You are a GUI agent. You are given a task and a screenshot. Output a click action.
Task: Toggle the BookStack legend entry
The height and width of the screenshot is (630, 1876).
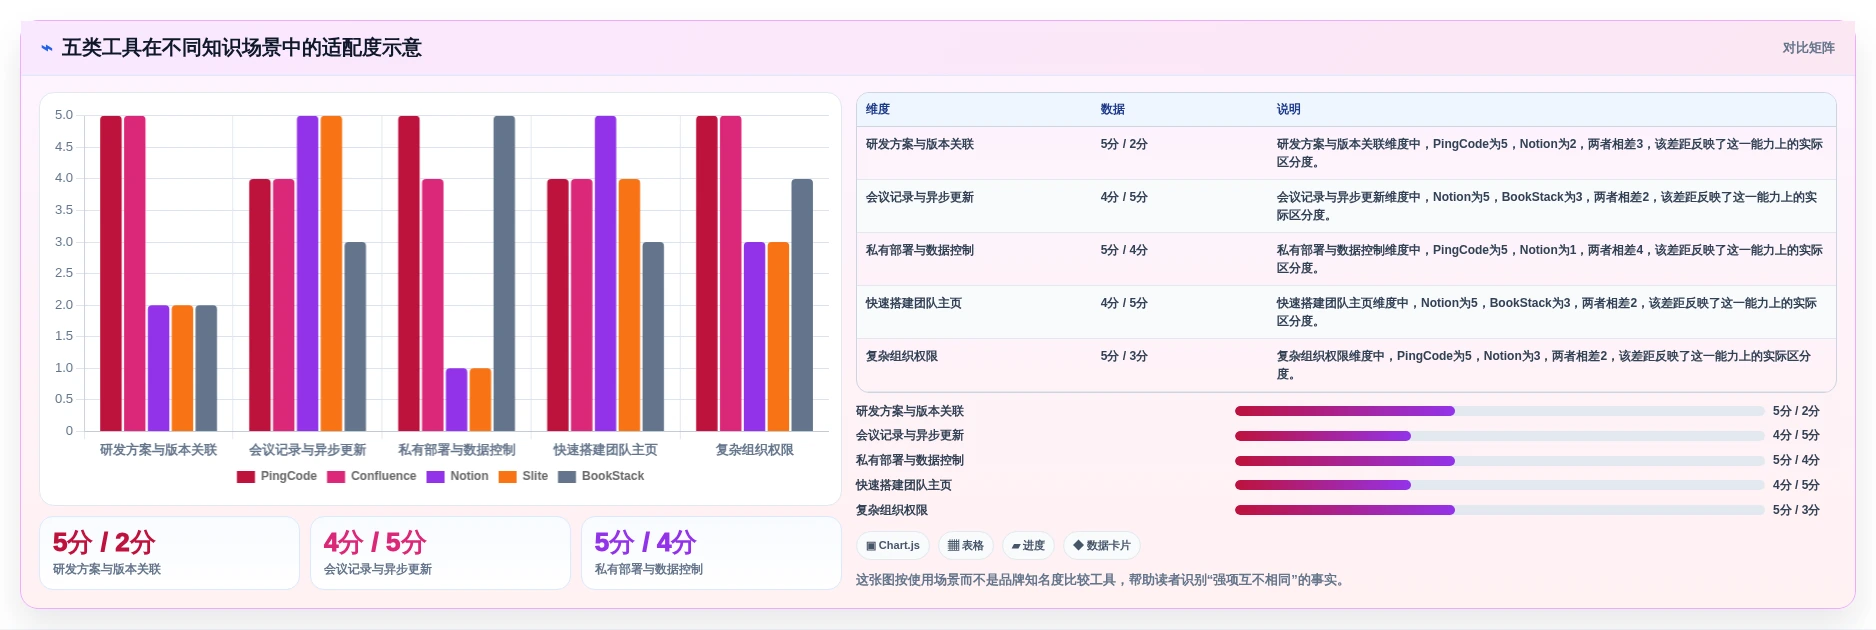[601, 476]
